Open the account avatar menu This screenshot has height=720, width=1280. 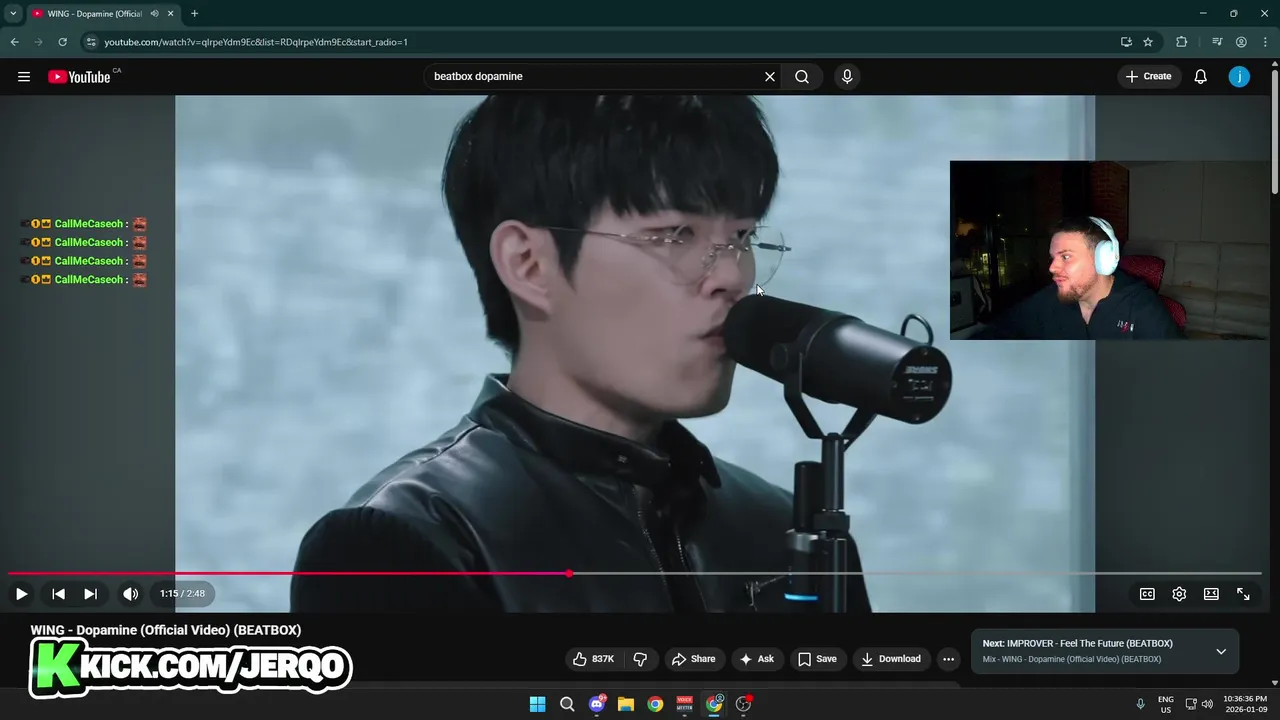pyautogui.click(x=1239, y=77)
